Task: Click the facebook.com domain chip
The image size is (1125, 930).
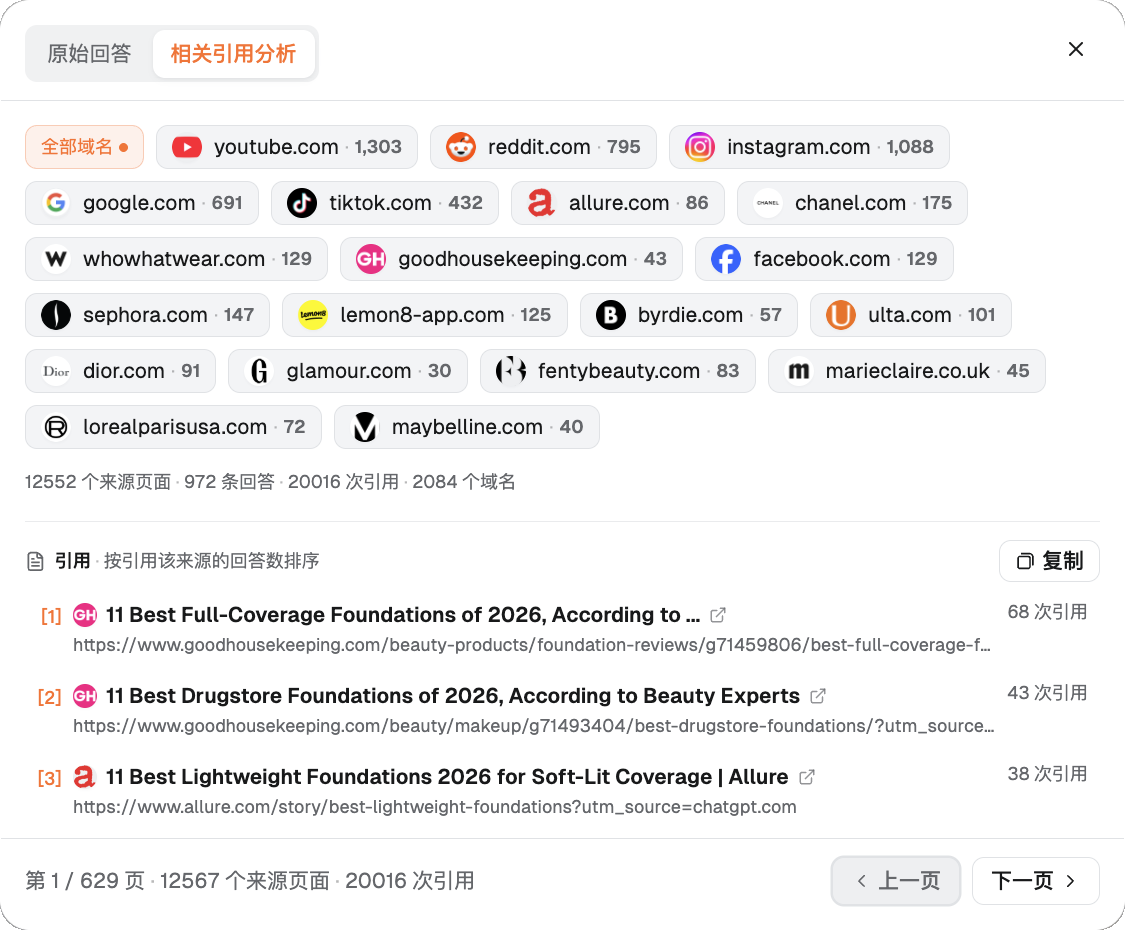Action: tap(824, 259)
